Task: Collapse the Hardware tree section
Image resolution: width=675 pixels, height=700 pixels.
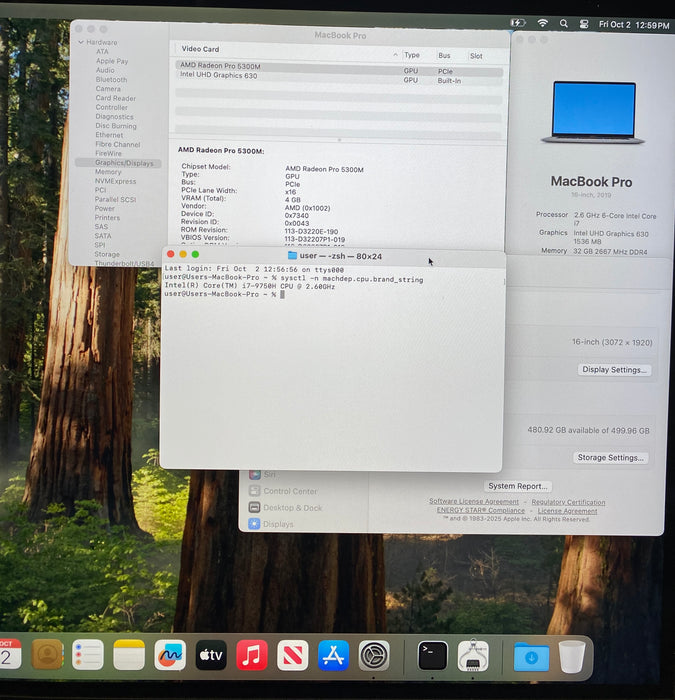Action: pos(81,42)
